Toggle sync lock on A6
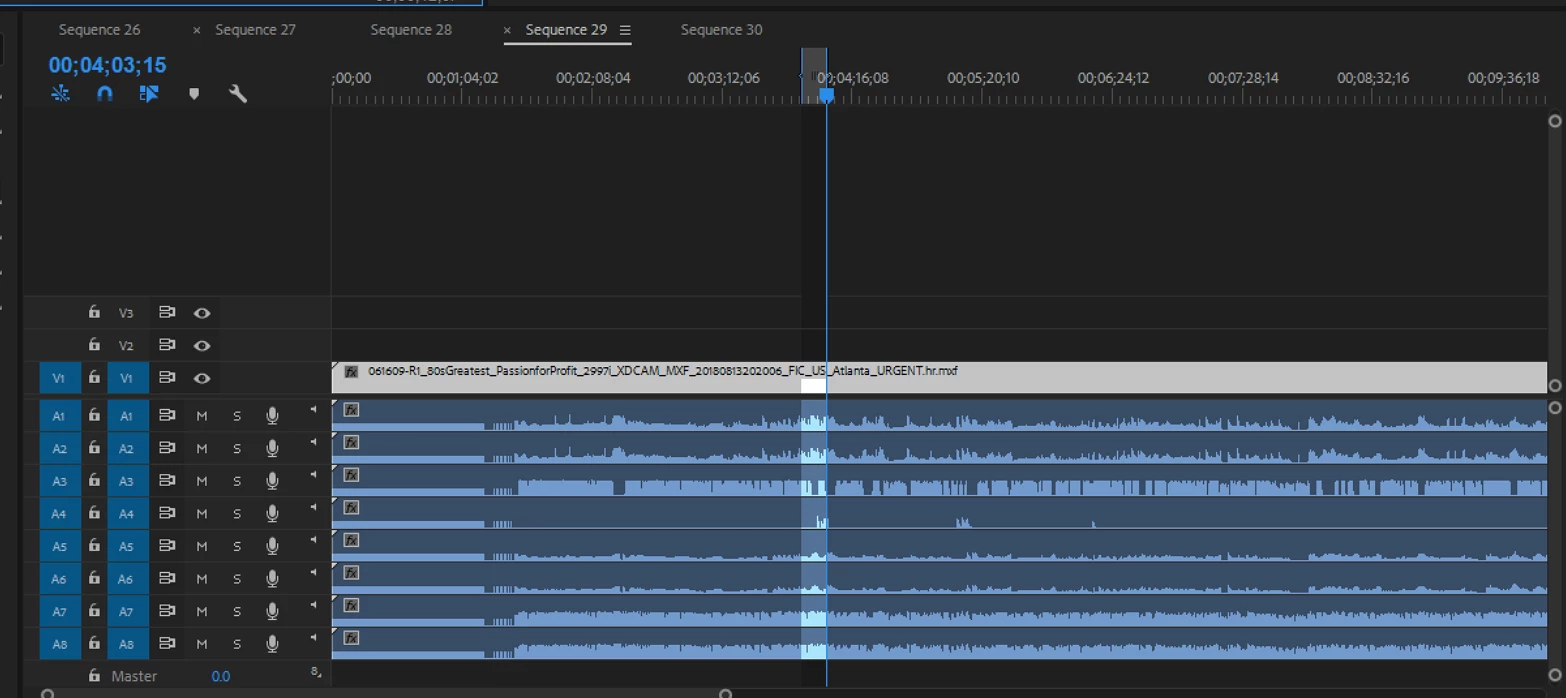Image resolution: width=1566 pixels, height=698 pixels. coord(167,578)
